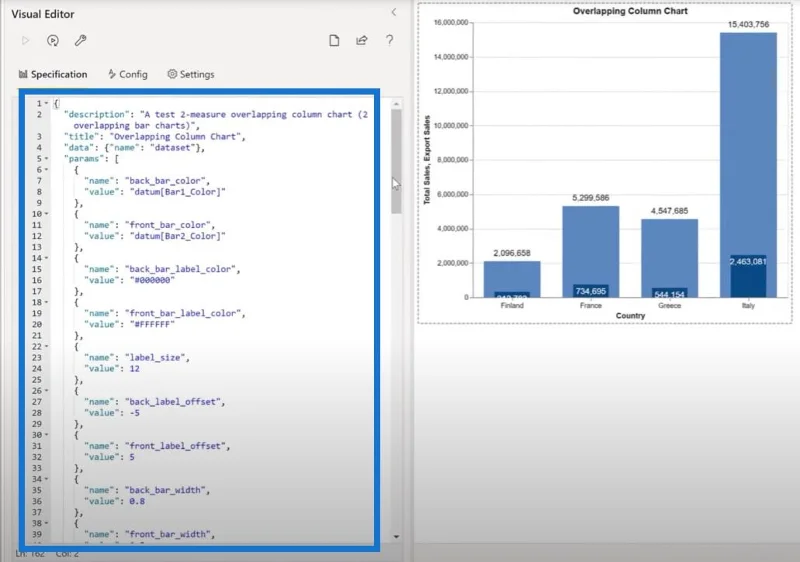Click the "#FFFFFF" color value
The image size is (800, 562).
click(152, 324)
